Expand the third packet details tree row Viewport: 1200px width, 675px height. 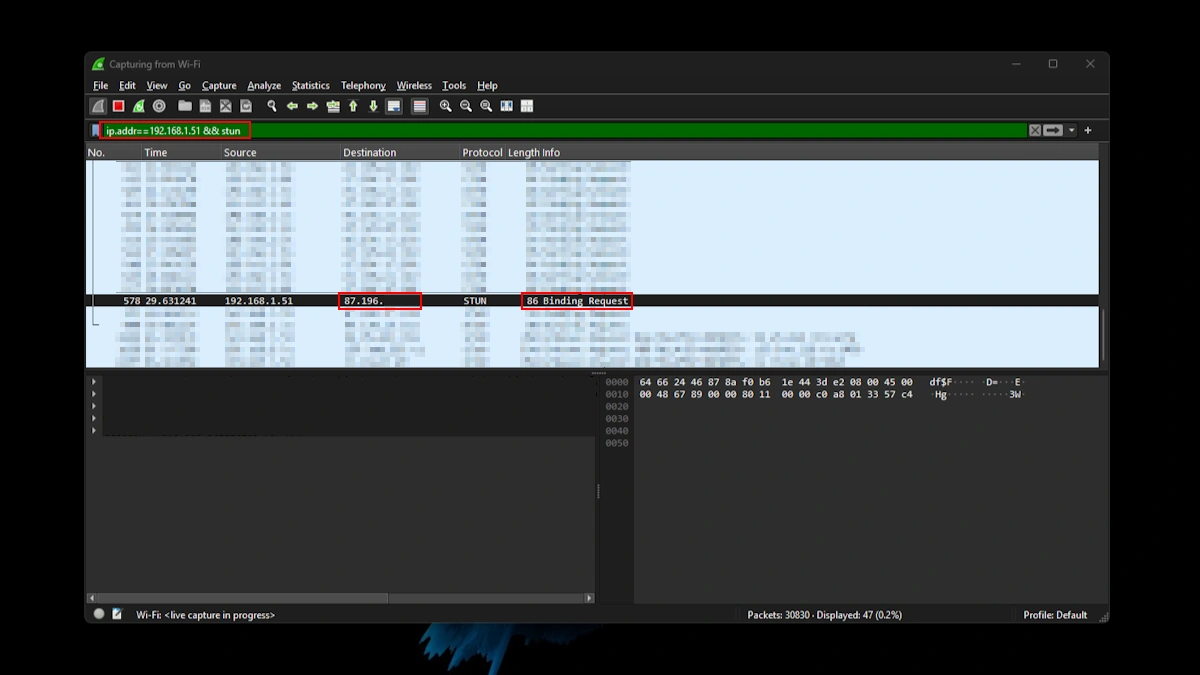click(x=95, y=406)
